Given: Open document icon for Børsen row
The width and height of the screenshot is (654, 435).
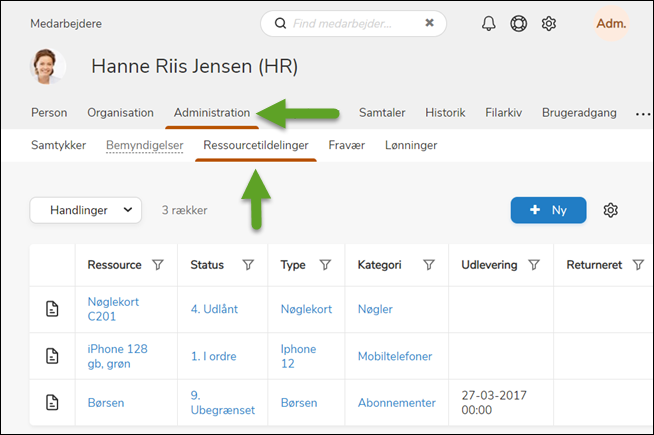Looking at the screenshot, I should point(52,403).
